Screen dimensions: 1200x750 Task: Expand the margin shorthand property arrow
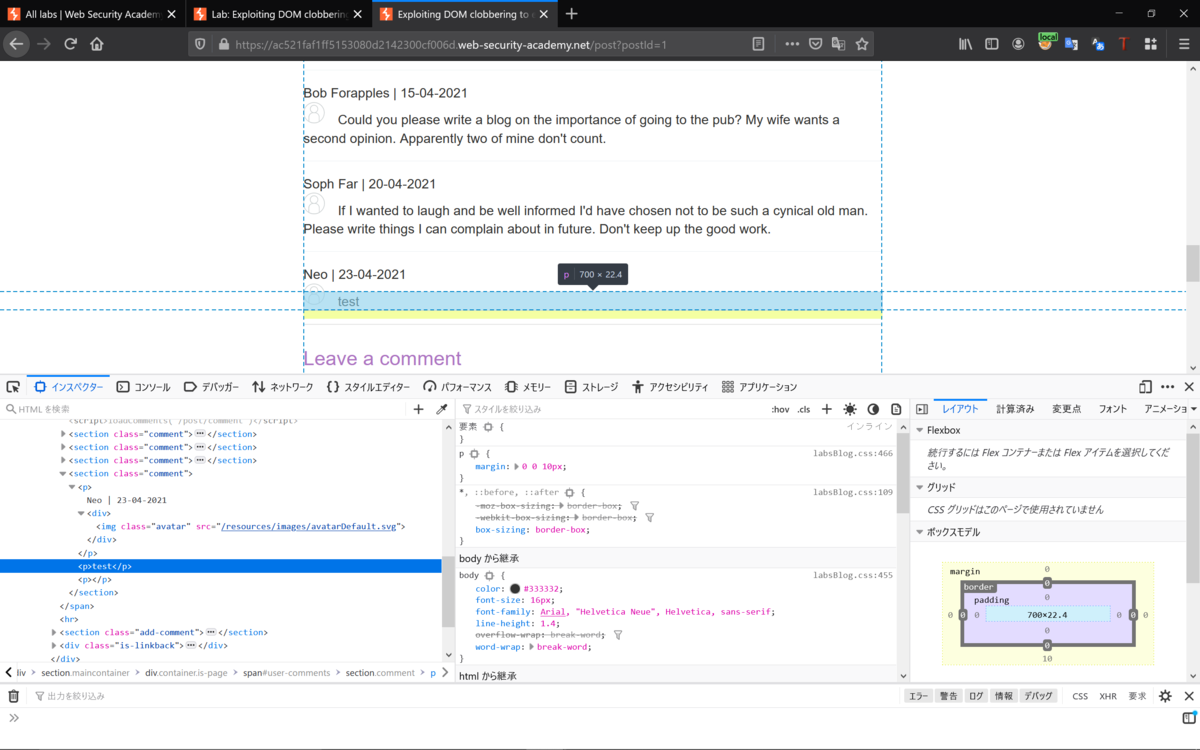click(x=517, y=467)
